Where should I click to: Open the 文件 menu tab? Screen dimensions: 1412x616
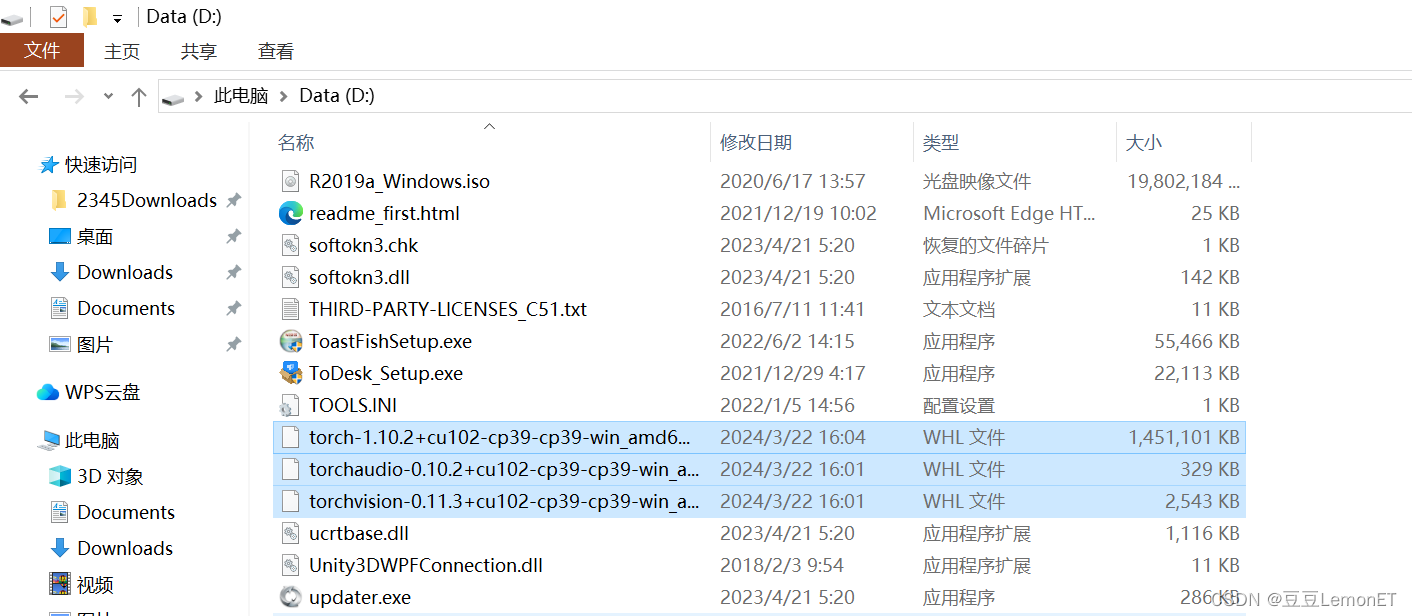(x=42, y=51)
